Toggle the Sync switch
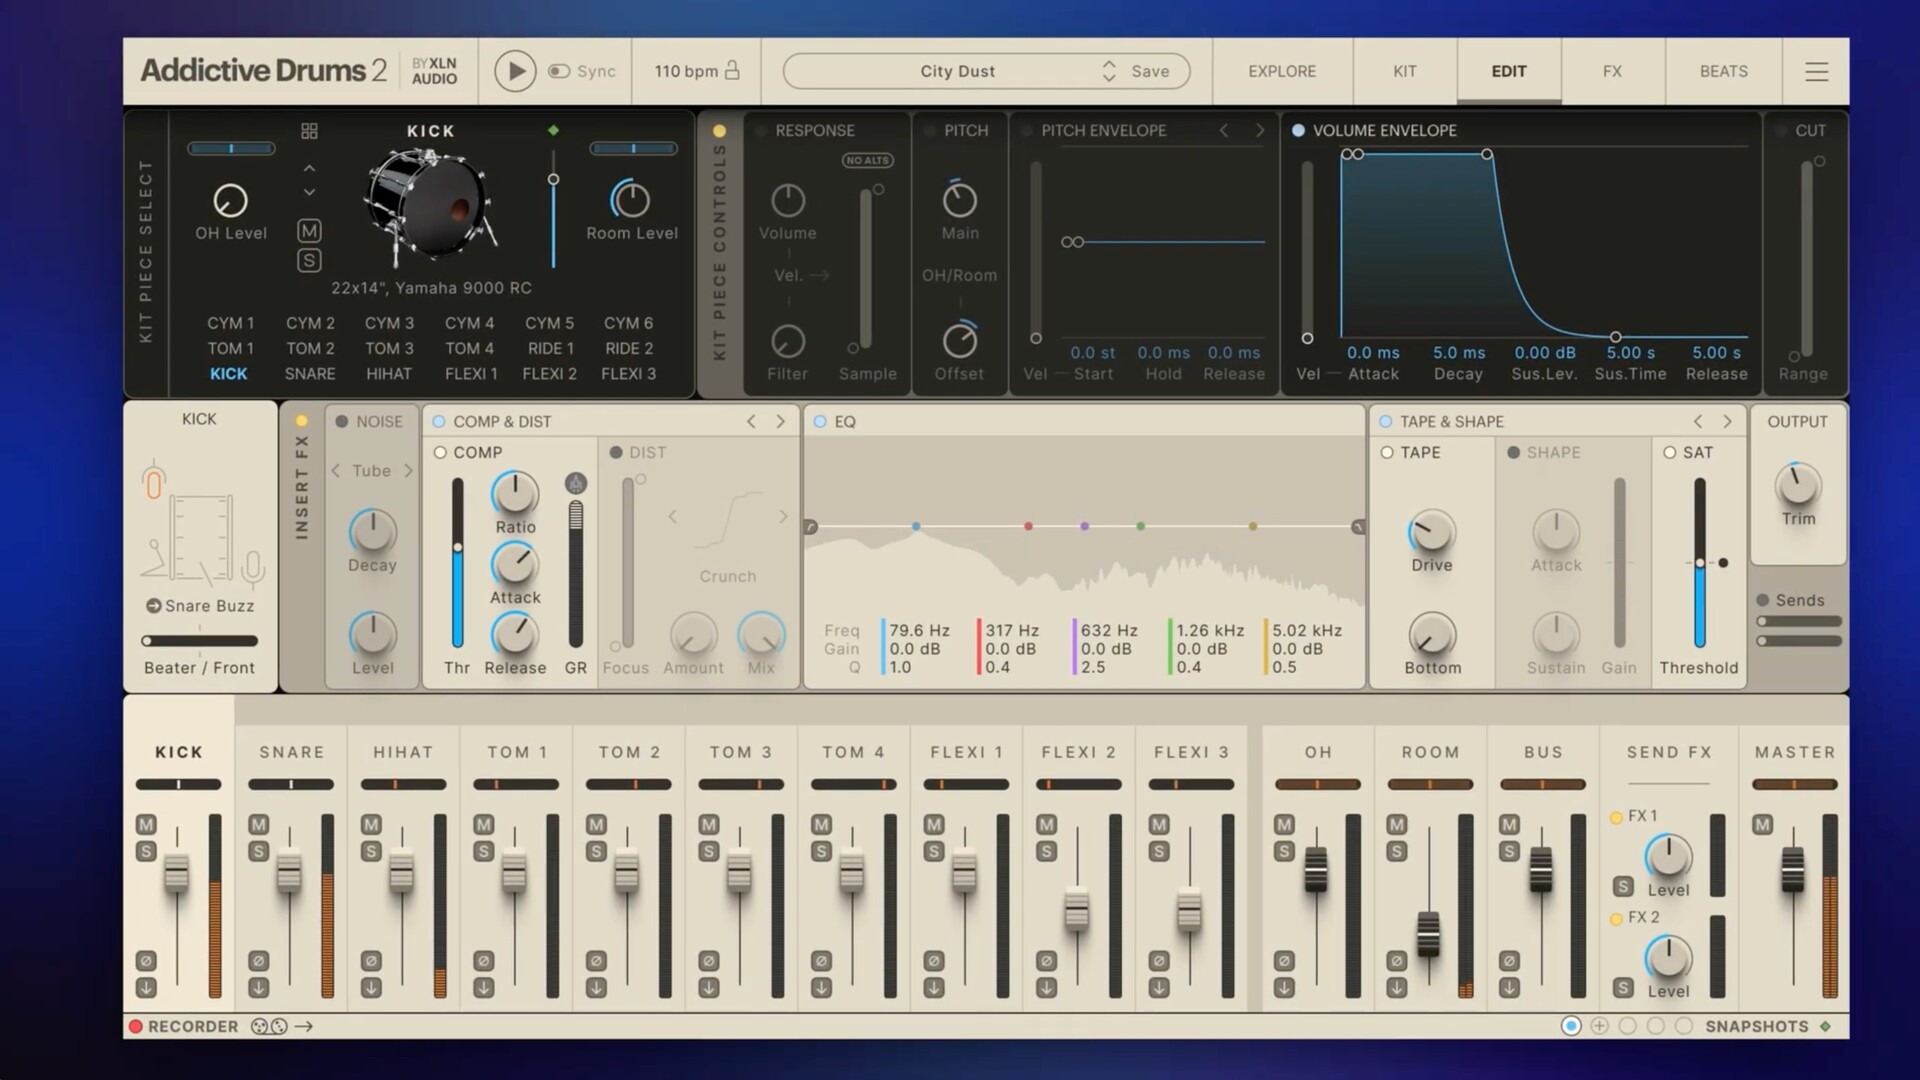Viewport: 1920px width, 1080px height. [559, 71]
